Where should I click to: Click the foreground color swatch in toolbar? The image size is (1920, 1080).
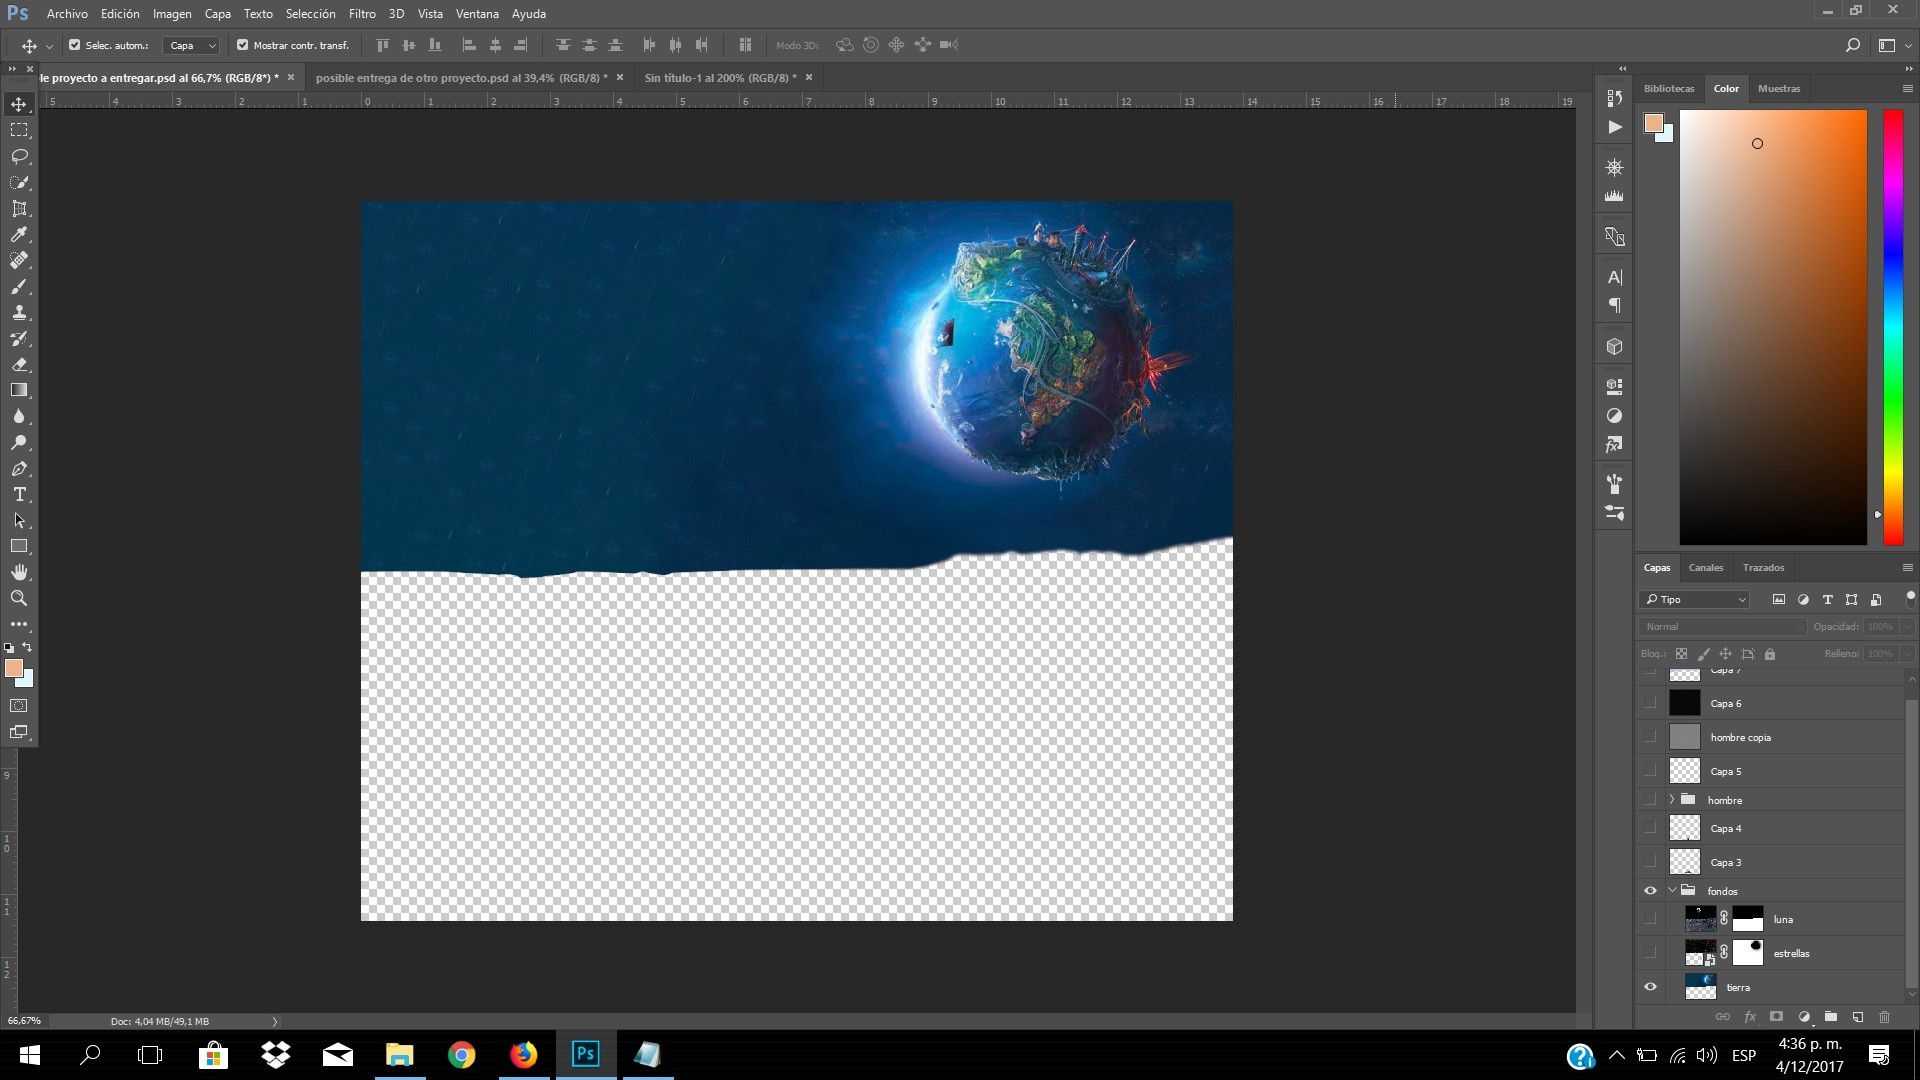pos(14,668)
